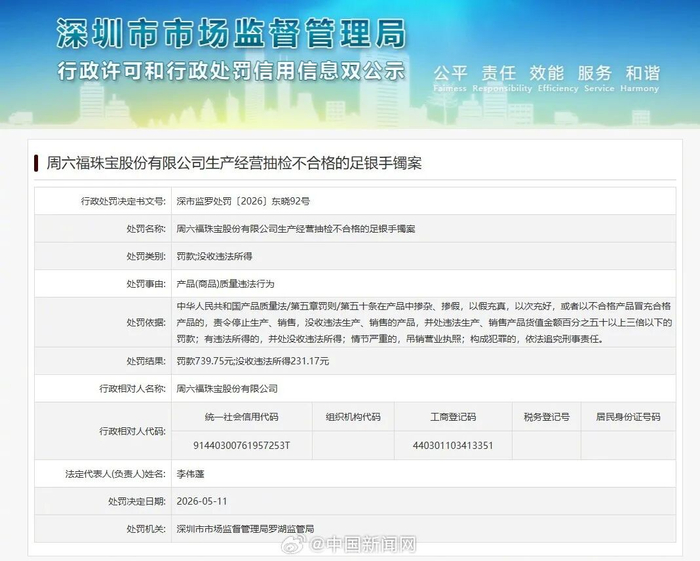Select the result 罚款739.75元;没收违法所得231.17元
This screenshot has width=700, height=561.
(x=253, y=361)
